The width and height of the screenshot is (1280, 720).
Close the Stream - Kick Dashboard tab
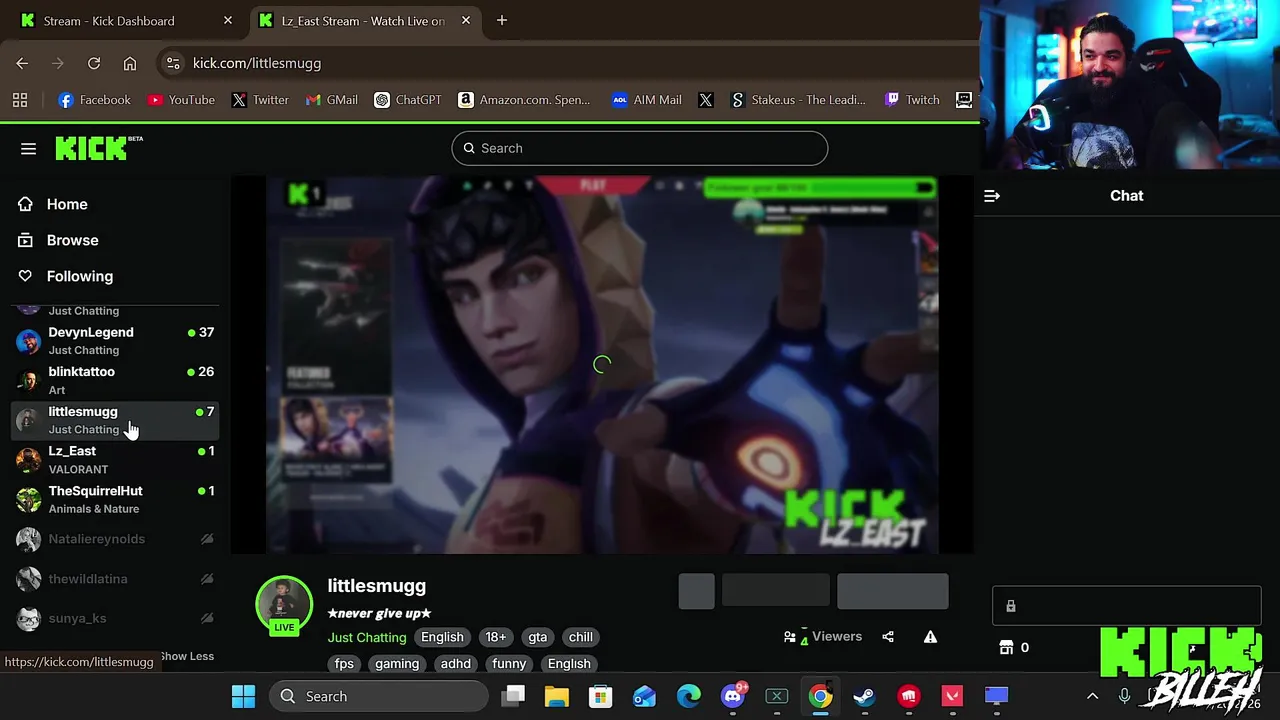point(228,21)
